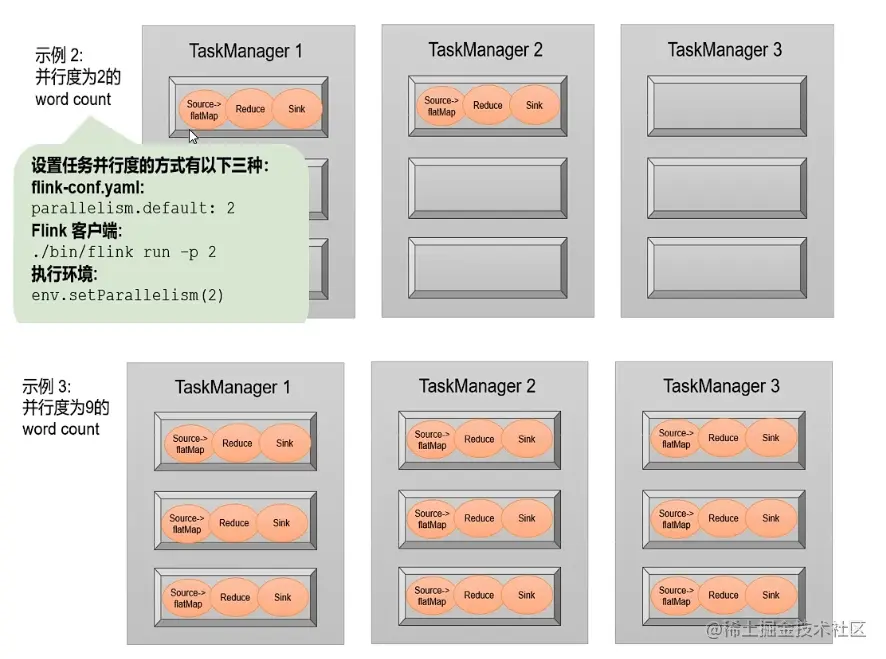Image resolution: width=886 pixels, height=659 pixels.
Task: Click the "Flink 客户端:" heading
Action: pos(76,231)
